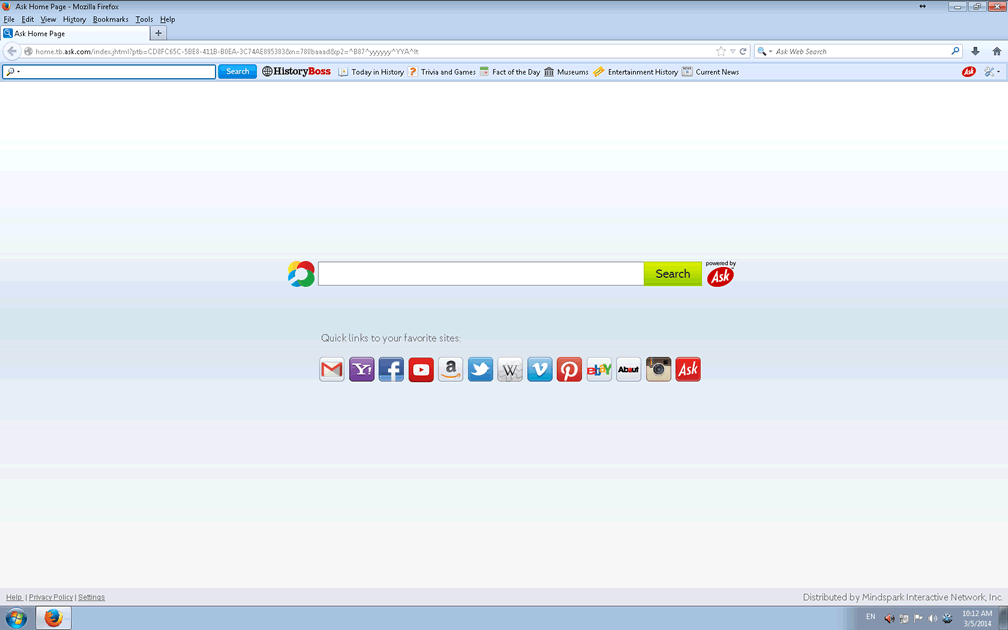The width and height of the screenshot is (1008, 630).
Task: Click the main page search input field
Action: coord(480,274)
